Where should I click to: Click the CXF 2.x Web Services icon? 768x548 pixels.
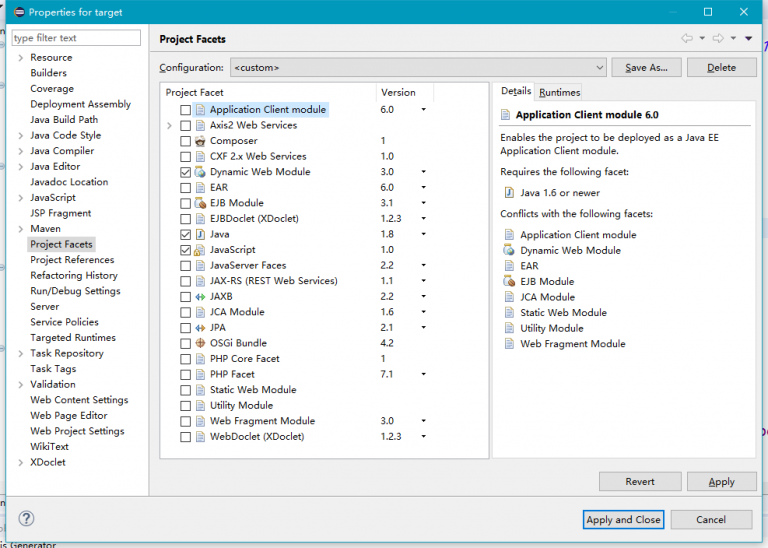pyautogui.click(x=200, y=157)
